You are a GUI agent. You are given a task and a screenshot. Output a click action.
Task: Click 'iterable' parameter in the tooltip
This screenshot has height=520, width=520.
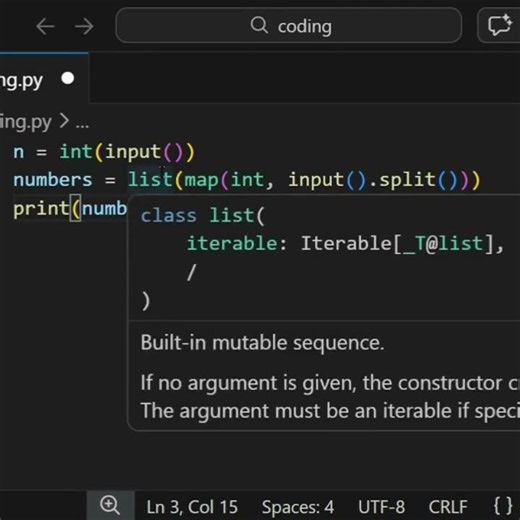(232, 243)
